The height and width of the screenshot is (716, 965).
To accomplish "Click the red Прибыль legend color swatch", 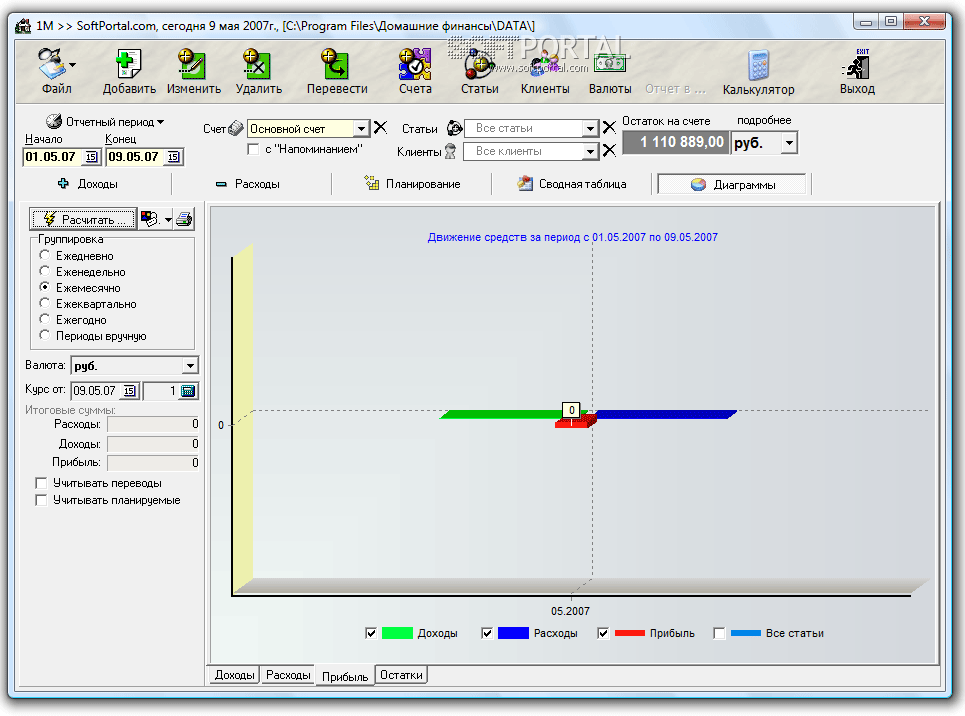I will click(x=630, y=633).
